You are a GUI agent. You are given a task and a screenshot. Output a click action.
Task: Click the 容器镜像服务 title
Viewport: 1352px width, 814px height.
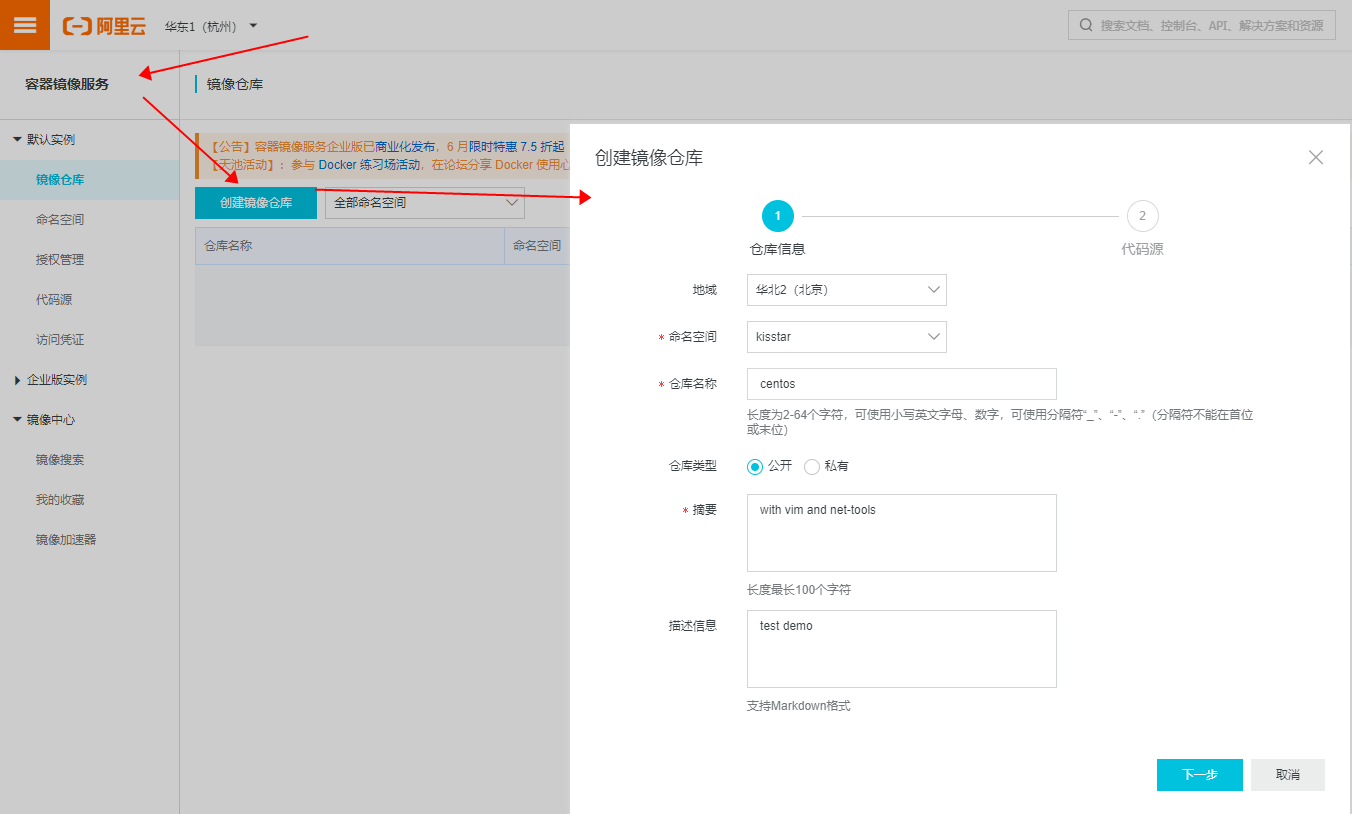pos(67,84)
